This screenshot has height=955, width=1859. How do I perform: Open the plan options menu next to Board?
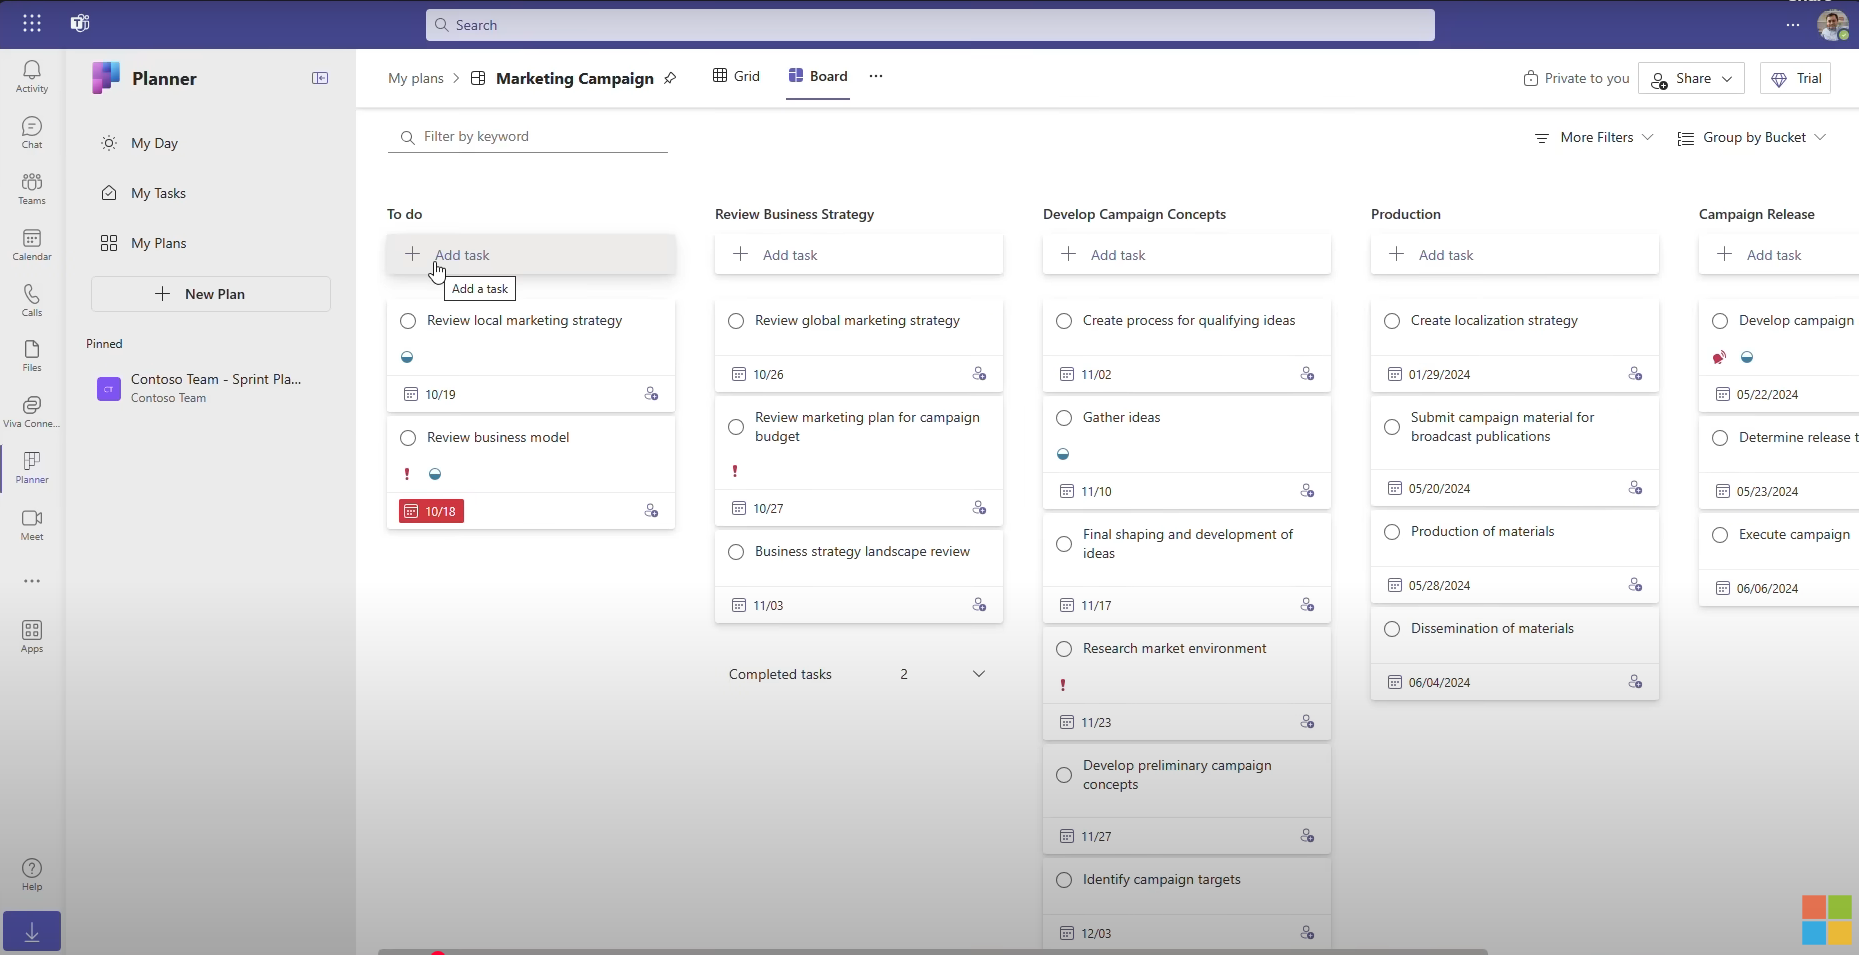point(876,76)
